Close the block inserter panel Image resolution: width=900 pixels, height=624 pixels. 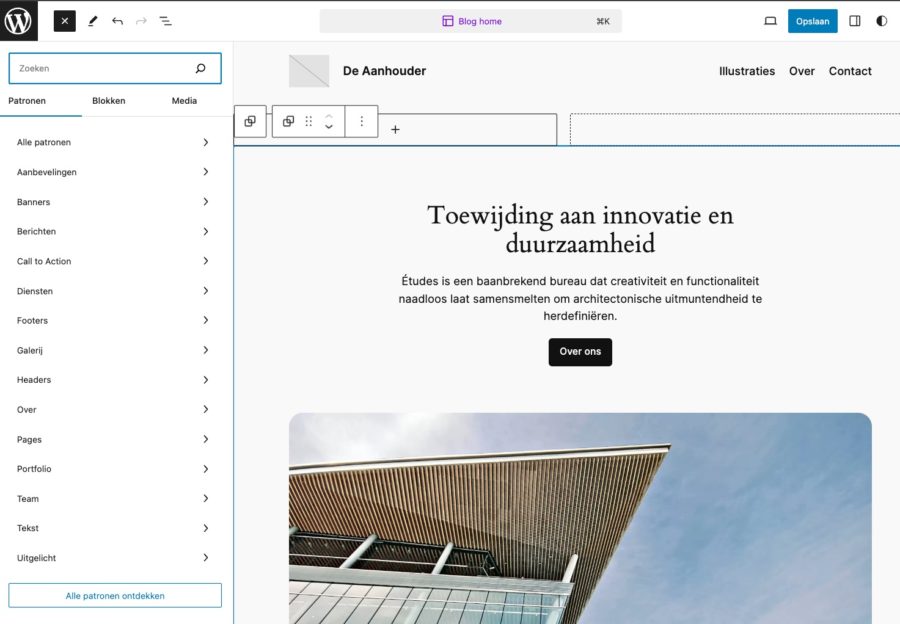(65, 21)
